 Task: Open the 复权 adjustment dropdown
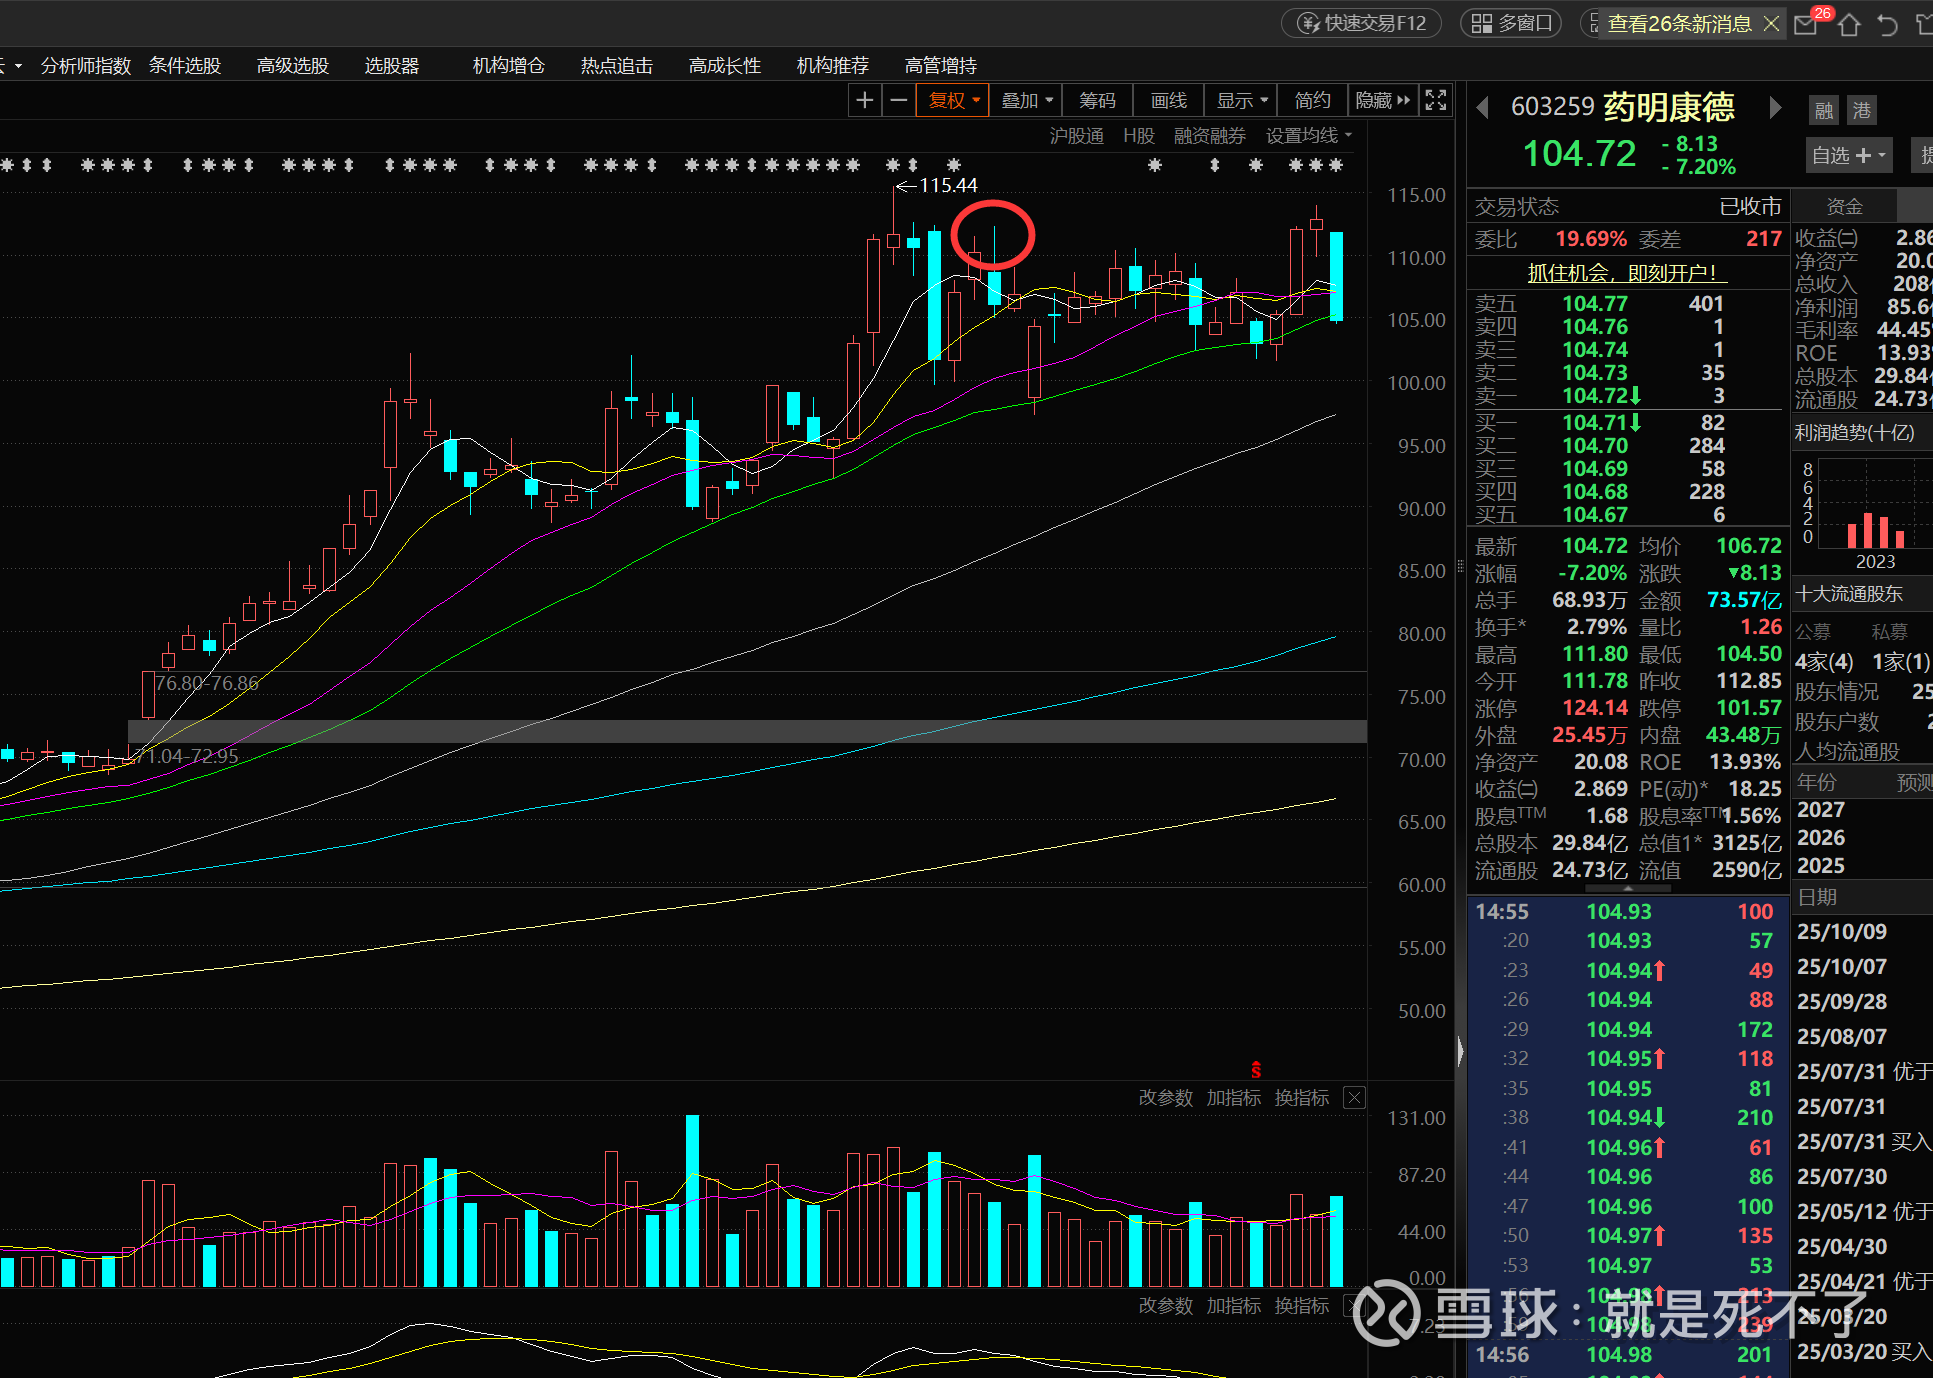[953, 100]
